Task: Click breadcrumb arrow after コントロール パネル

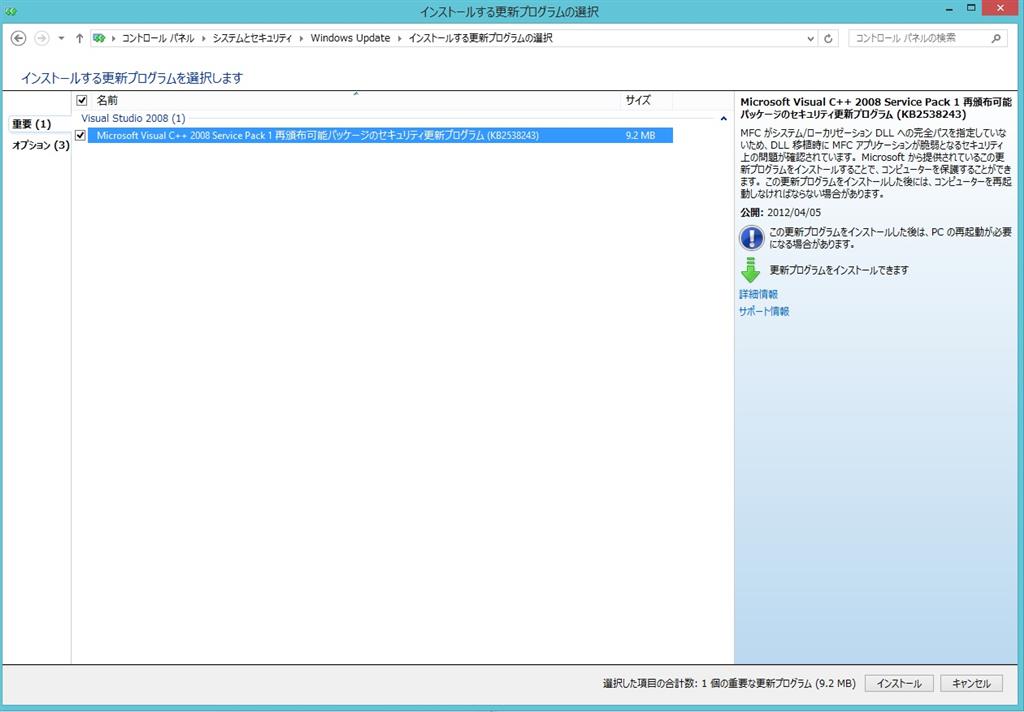Action: (x=203, y=39)
